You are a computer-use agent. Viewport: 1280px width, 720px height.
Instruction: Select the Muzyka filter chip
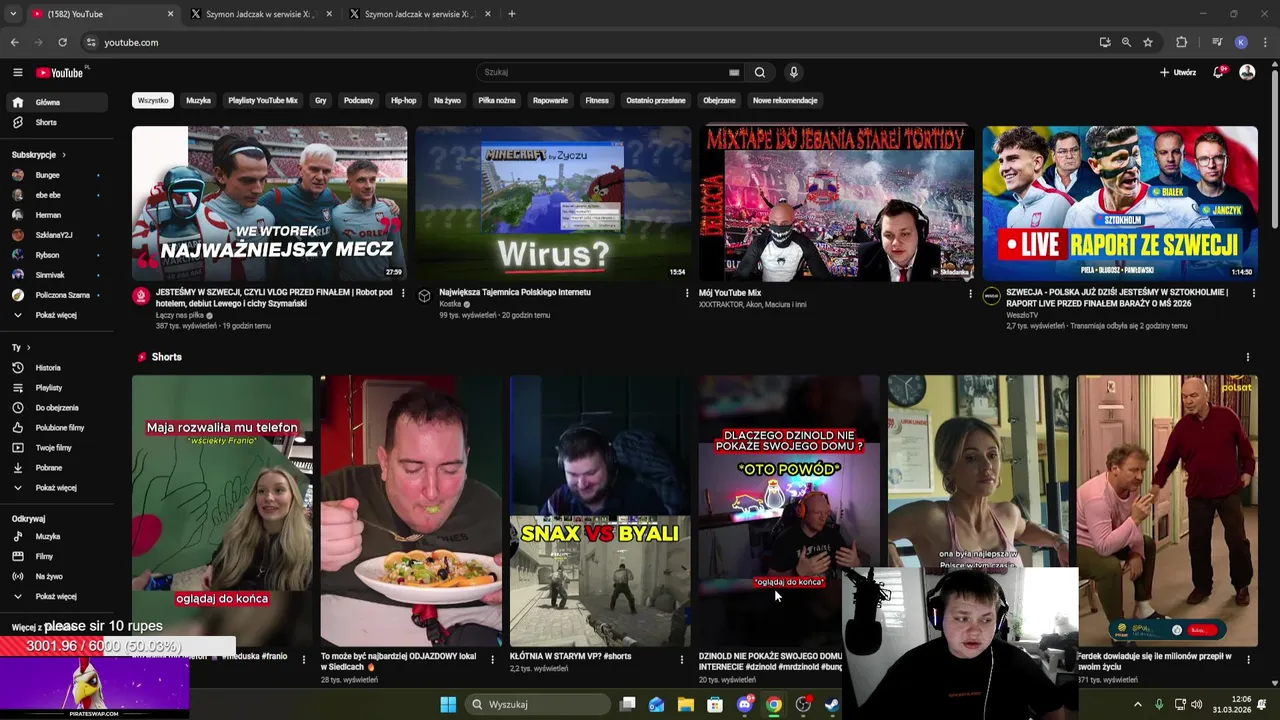[x=198, y=100]
